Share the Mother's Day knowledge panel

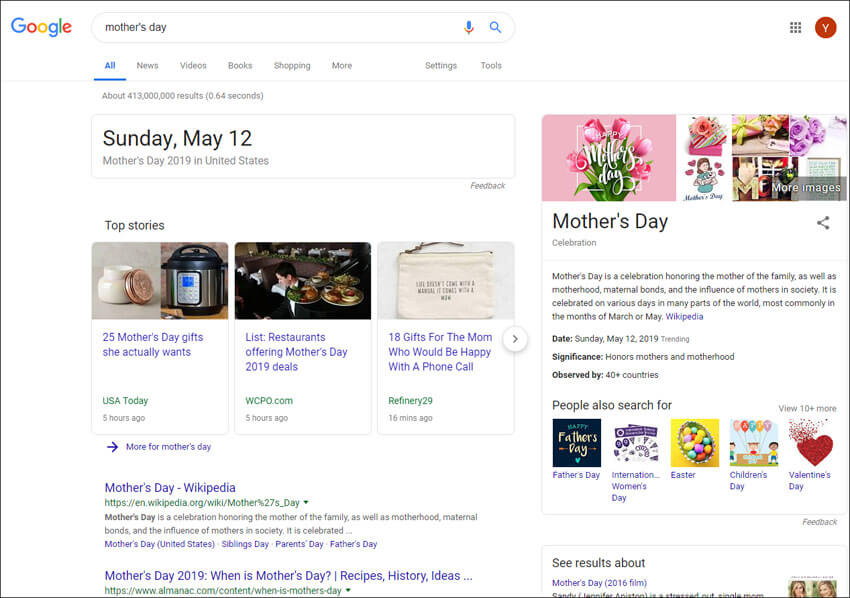pos(823,222)
